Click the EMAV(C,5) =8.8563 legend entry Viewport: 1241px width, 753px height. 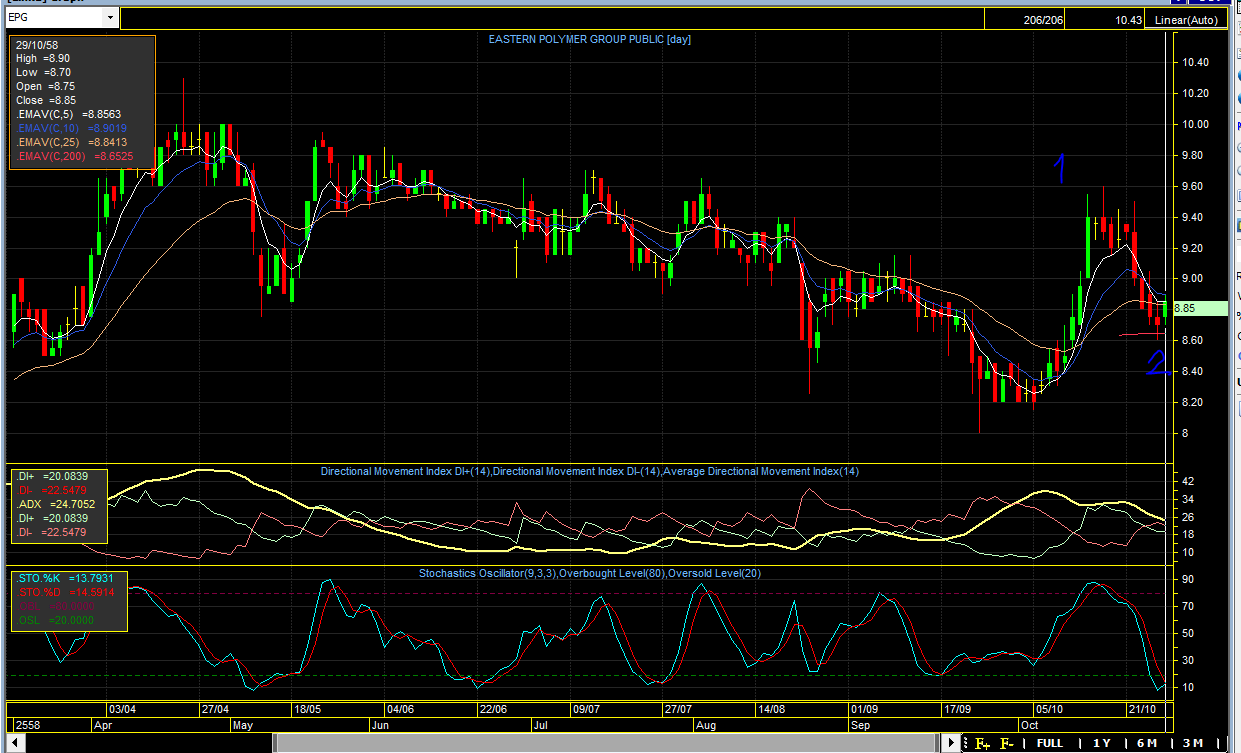(68, 115)
